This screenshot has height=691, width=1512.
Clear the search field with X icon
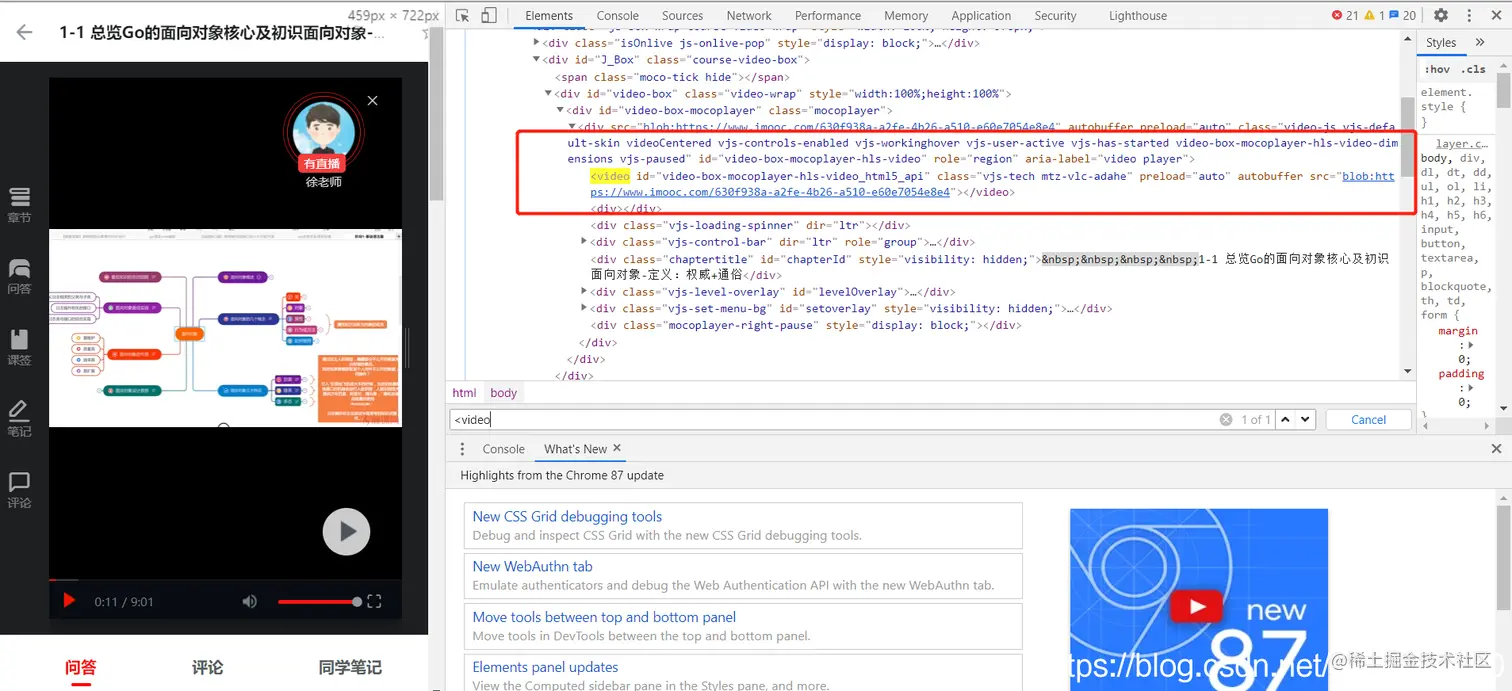[1226, 420]
